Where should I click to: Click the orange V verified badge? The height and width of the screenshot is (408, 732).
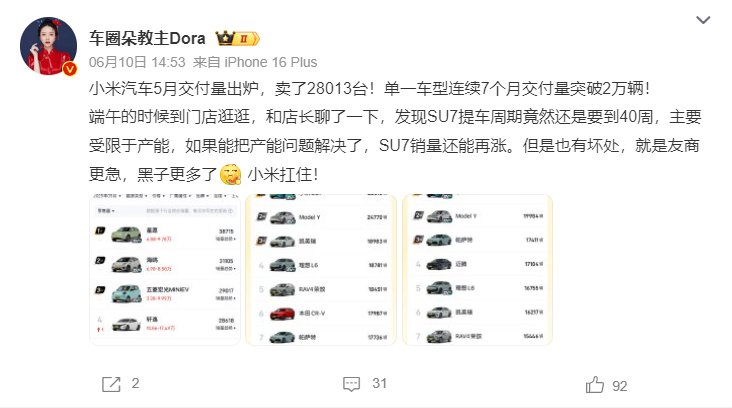[x=70, y=69]
